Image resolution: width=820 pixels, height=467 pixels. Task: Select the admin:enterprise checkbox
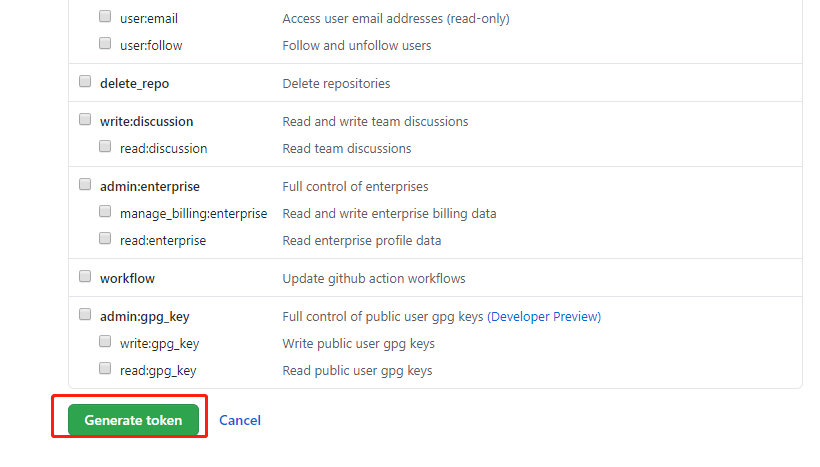click(x=85, y=185)
